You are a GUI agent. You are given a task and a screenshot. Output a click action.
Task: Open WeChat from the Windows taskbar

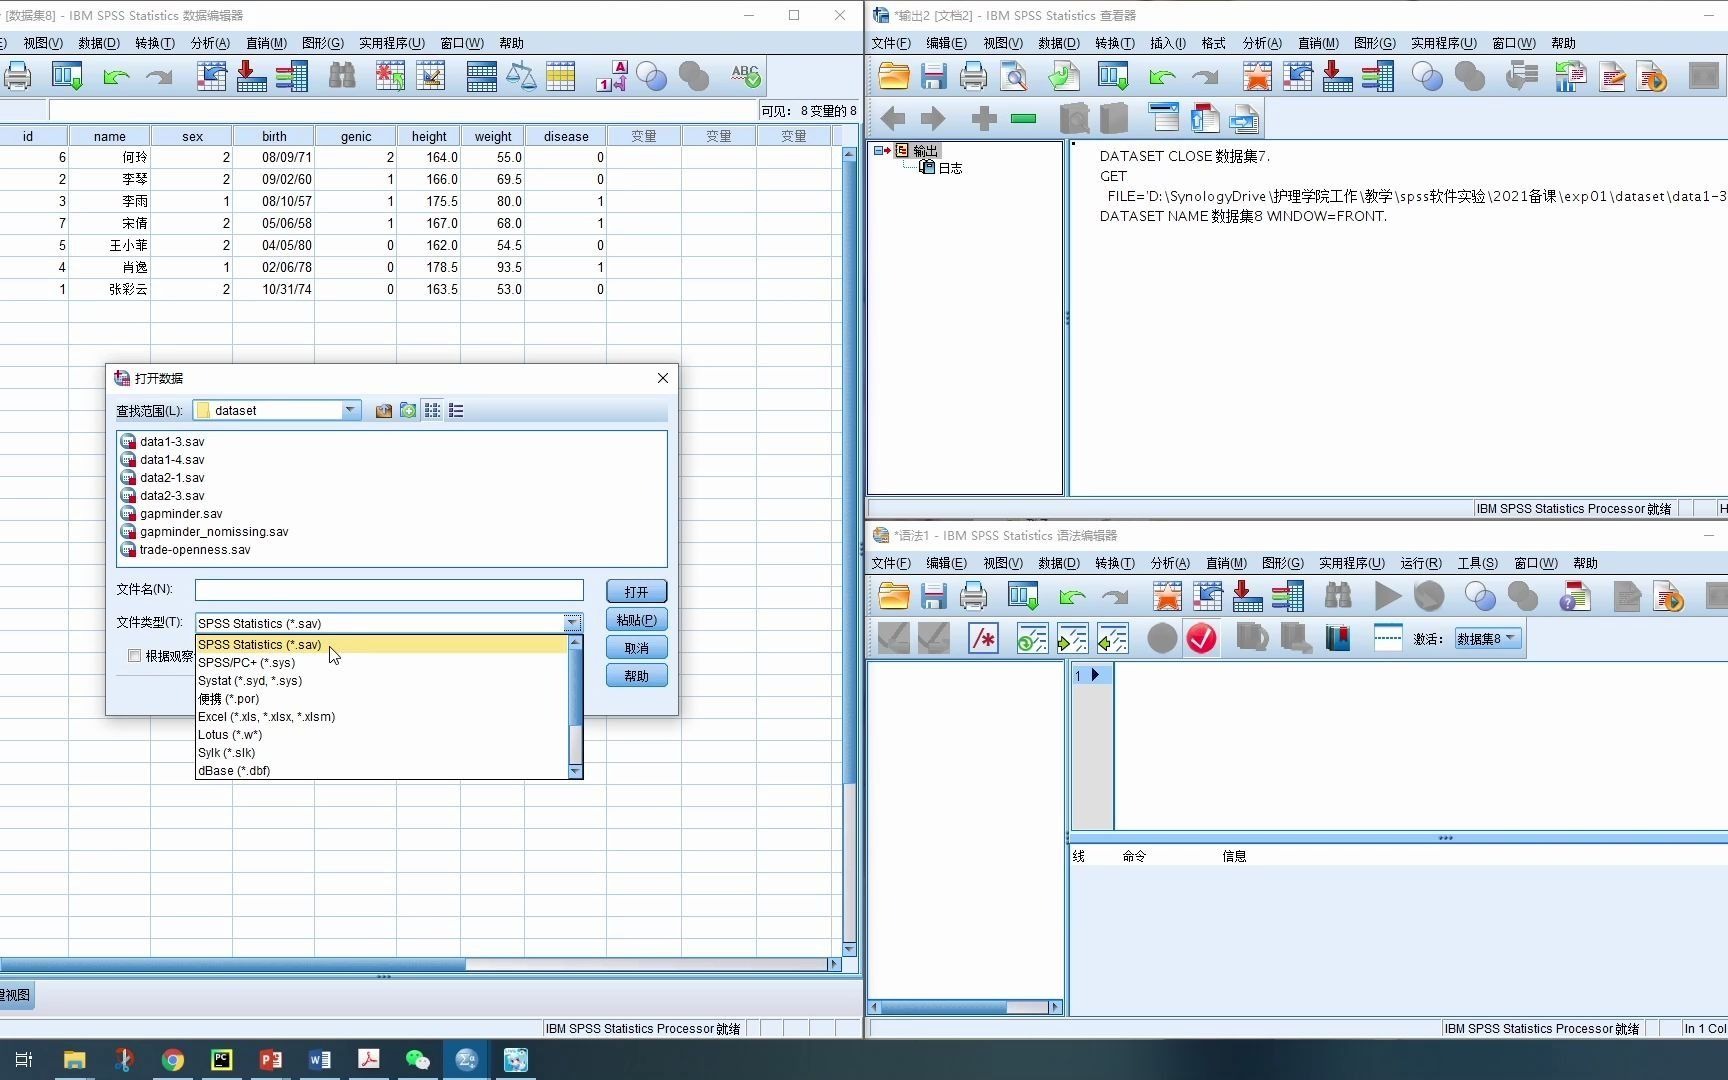pyautogui.click(x=417, y=1060)
